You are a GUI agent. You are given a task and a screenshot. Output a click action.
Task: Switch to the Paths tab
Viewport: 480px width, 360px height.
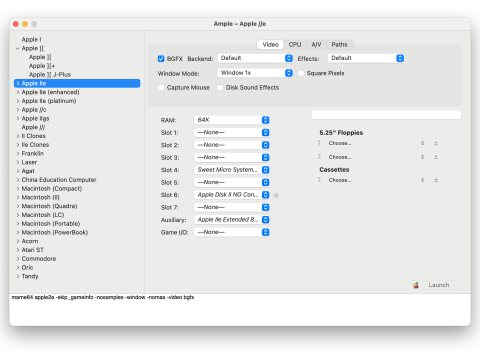[339, 45]
